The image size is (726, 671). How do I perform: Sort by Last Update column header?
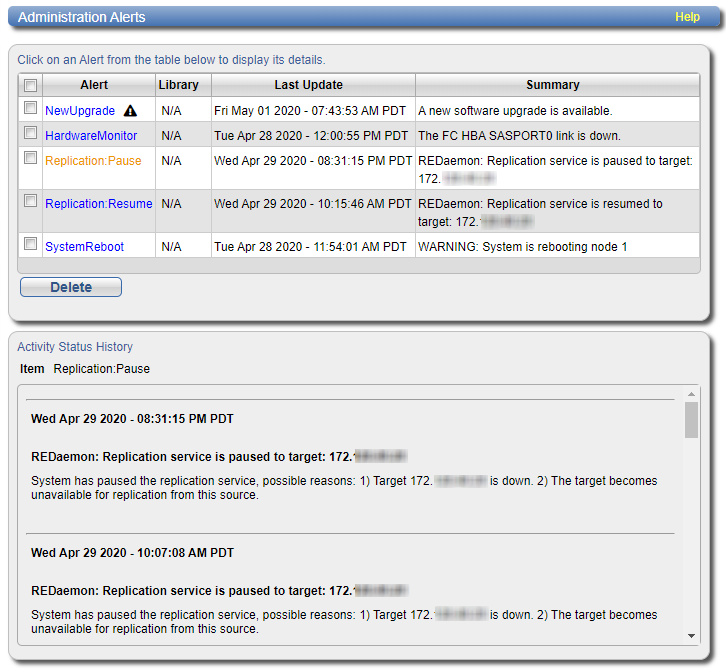(x=309, y=85)
